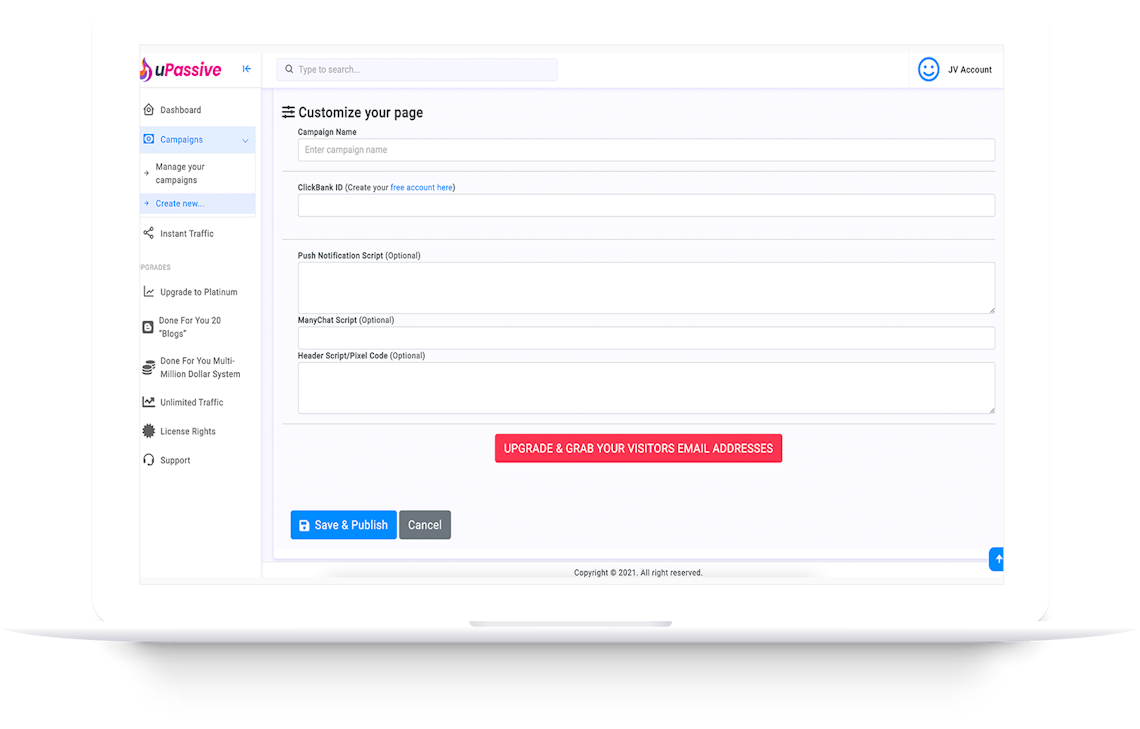Click the Instant Traffic share icon
1140x729 pixels.
pyautogui.click(x=149, y=233)
